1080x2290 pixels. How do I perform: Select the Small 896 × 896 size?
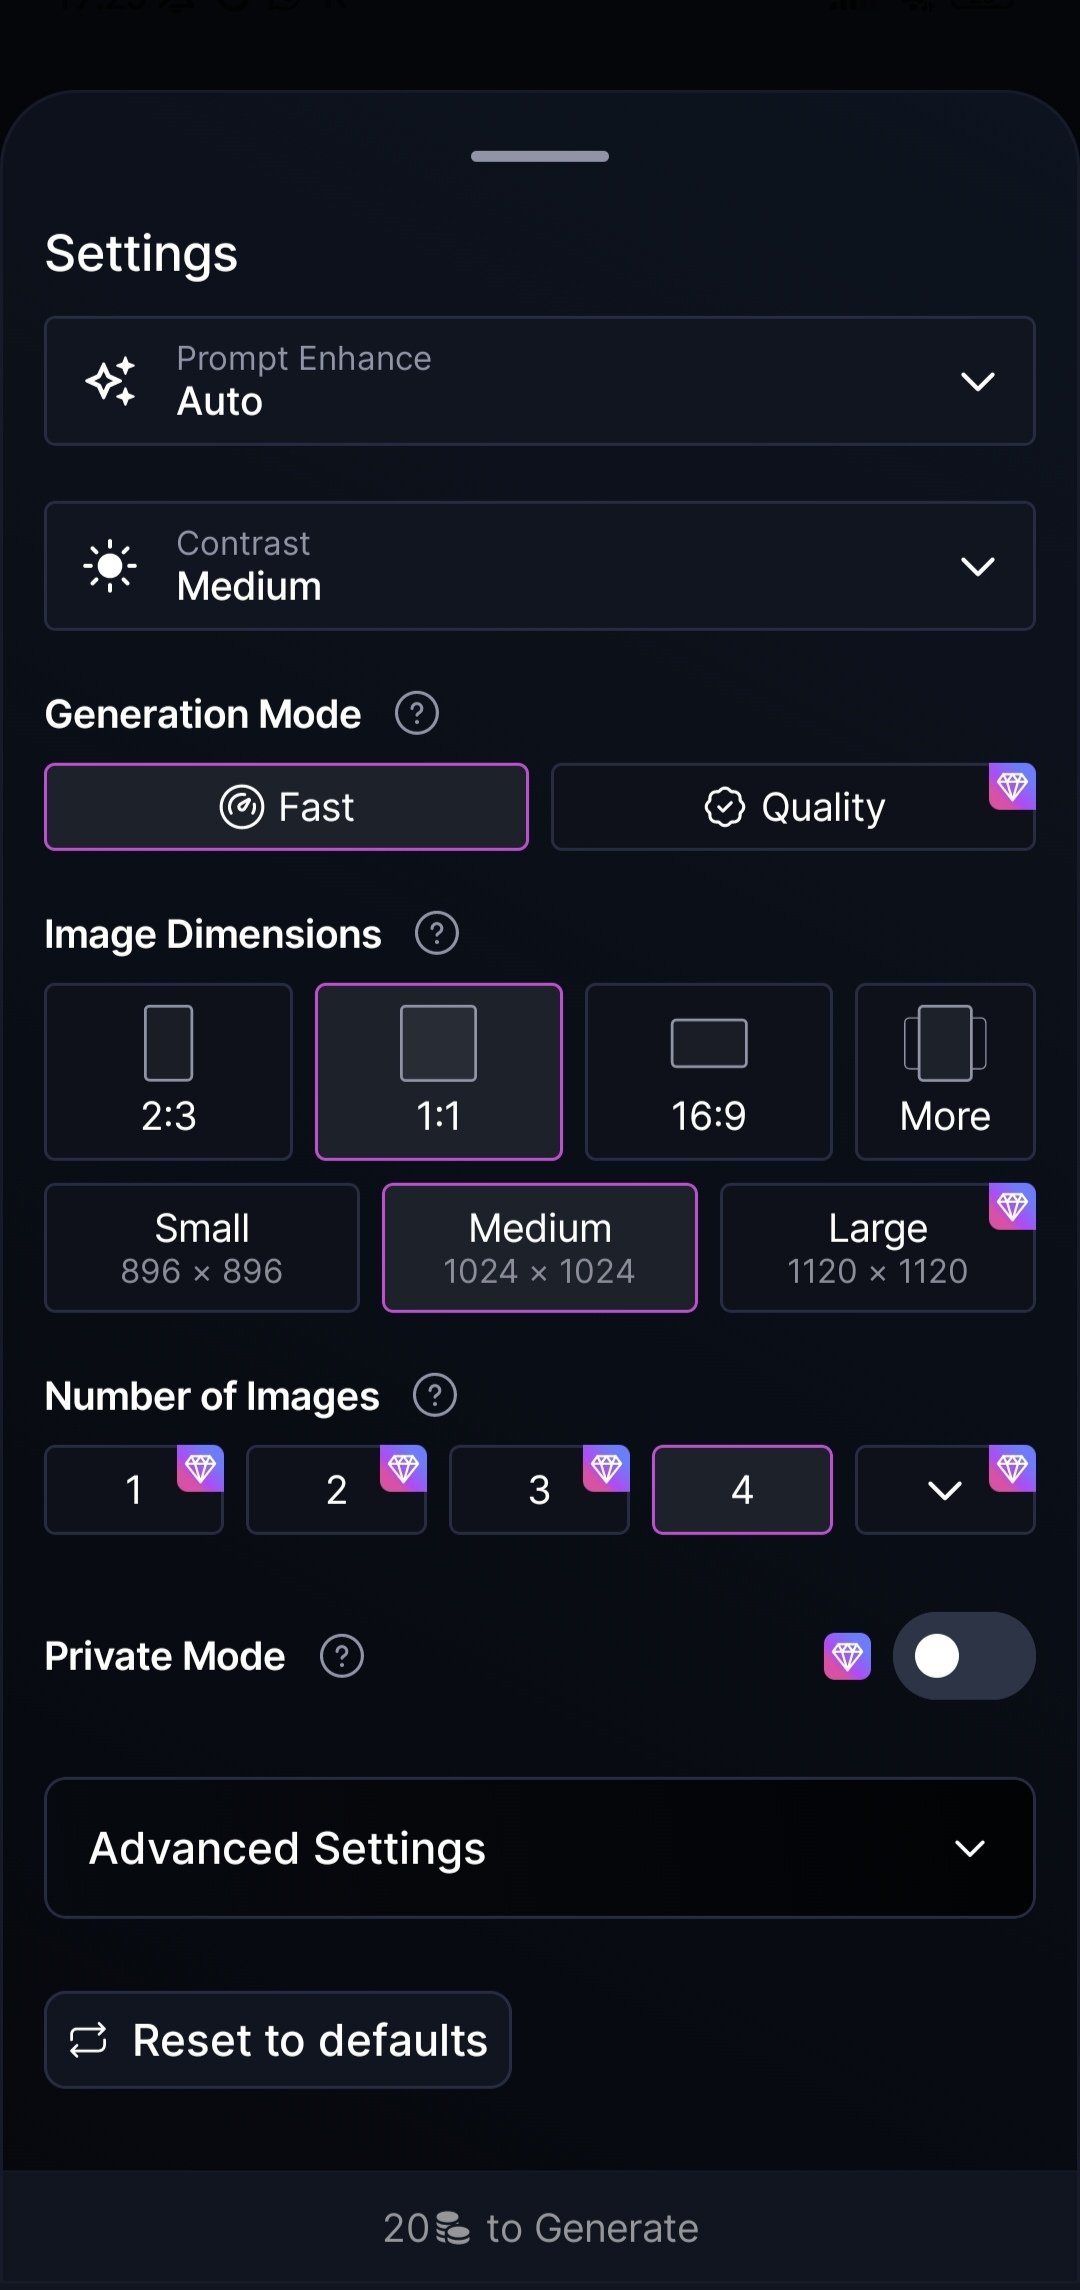202,1248
